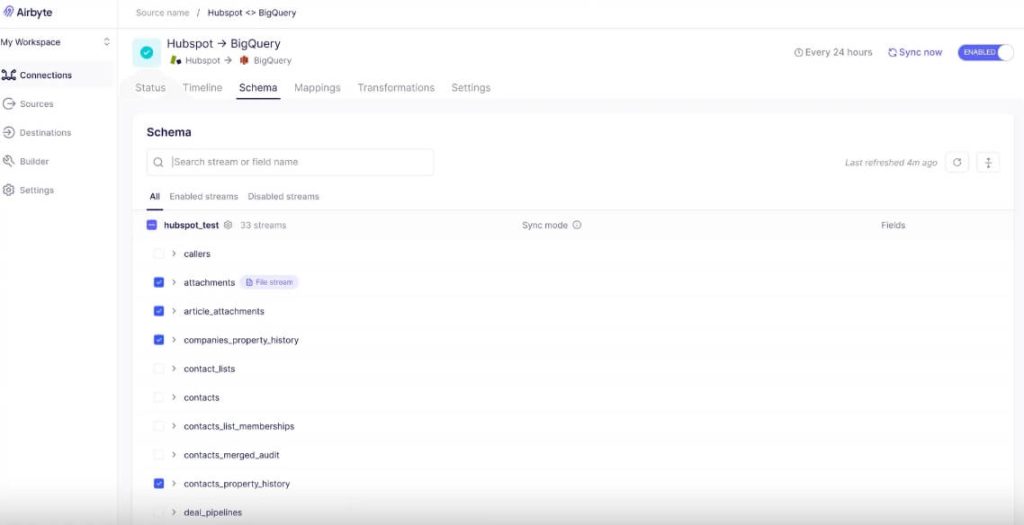Click the BigQuery destination logo icon

coord(244,60)
